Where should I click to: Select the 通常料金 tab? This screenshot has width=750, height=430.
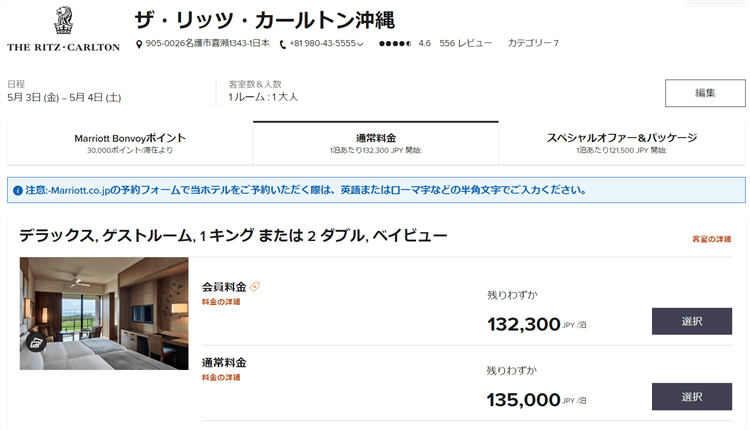coord(375,142)
